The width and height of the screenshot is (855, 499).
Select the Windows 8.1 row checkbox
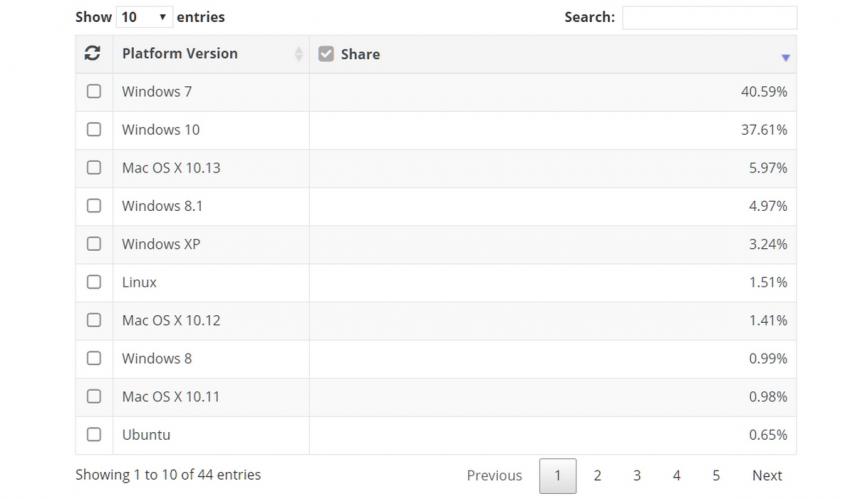pos(94,206)
